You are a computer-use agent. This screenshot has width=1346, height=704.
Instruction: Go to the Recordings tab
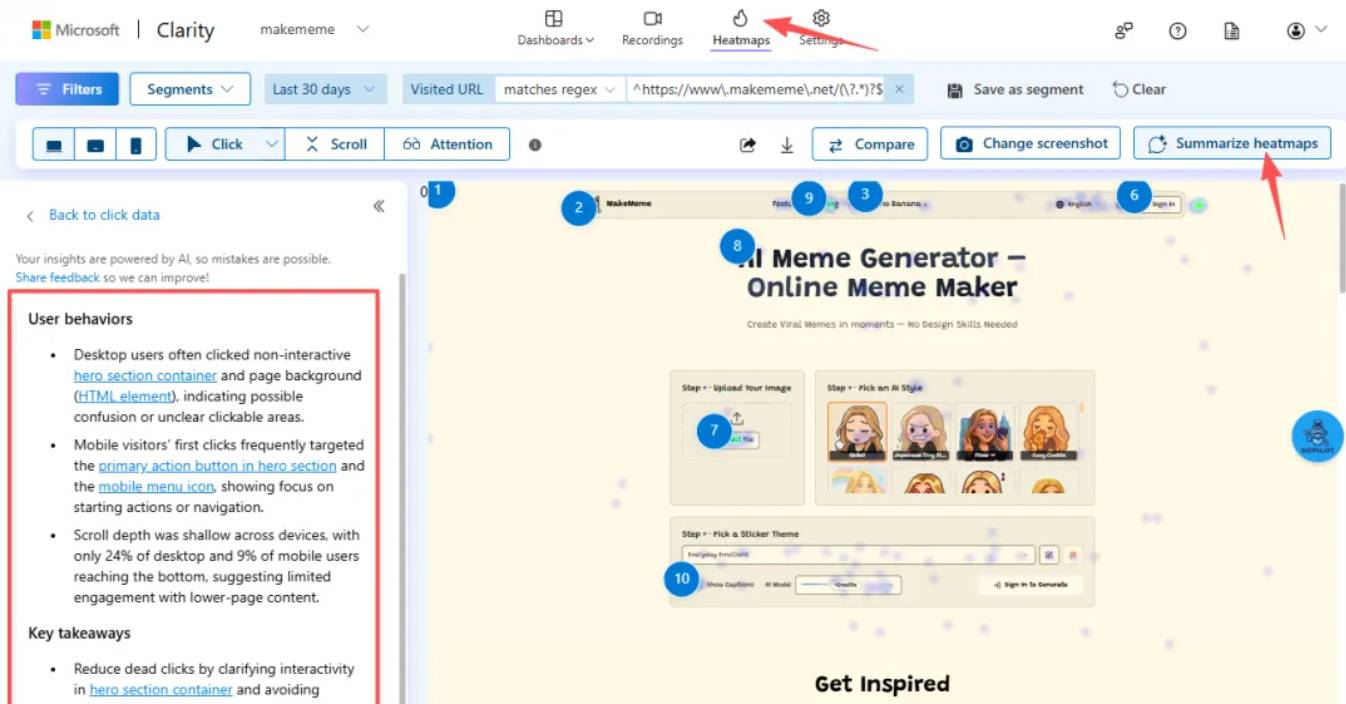(x=652, y=29)
